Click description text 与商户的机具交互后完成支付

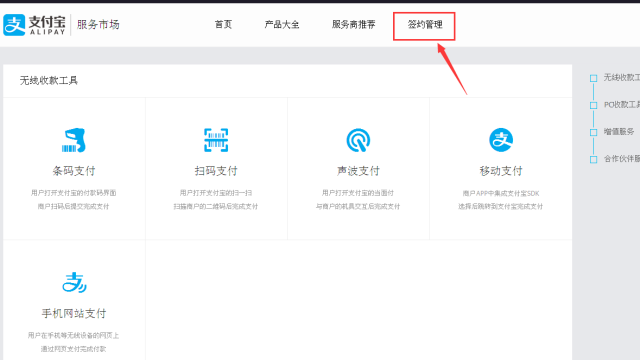pyautogui.click(x=358, y=206)
